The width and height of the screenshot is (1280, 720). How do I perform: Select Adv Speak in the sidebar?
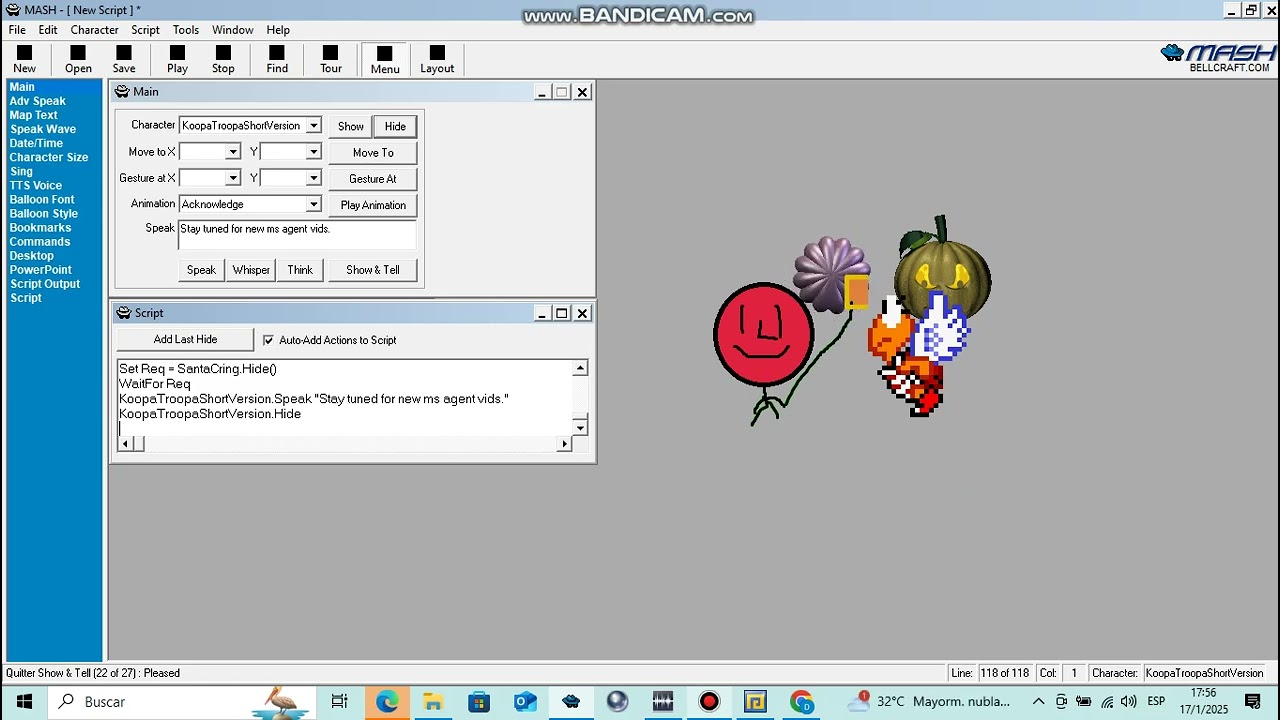(x=37, y=101)
